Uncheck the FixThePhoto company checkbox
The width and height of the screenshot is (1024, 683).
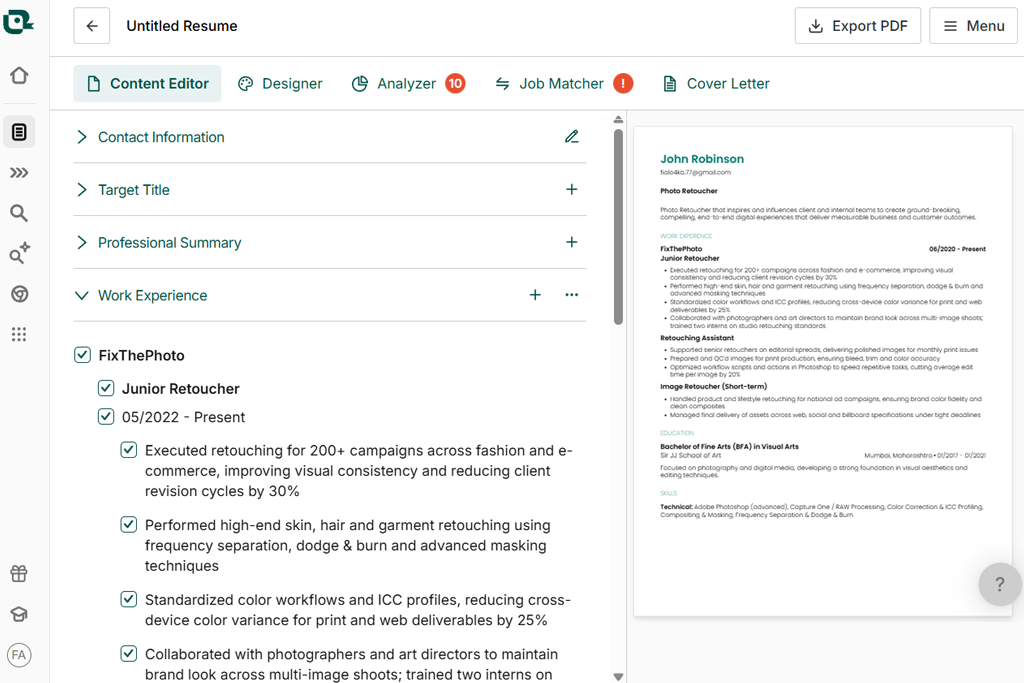82,355
